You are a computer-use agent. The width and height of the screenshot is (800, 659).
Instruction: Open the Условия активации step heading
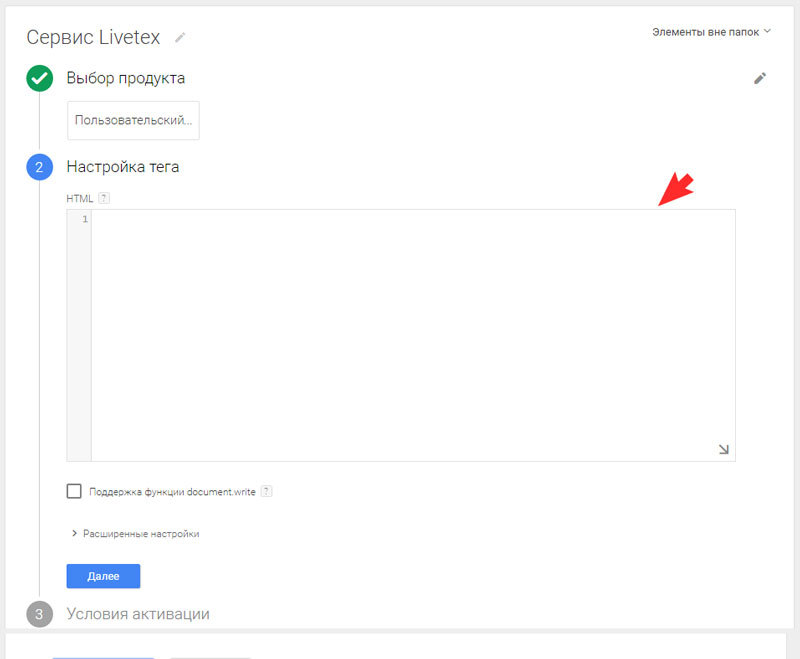[138, 614]
